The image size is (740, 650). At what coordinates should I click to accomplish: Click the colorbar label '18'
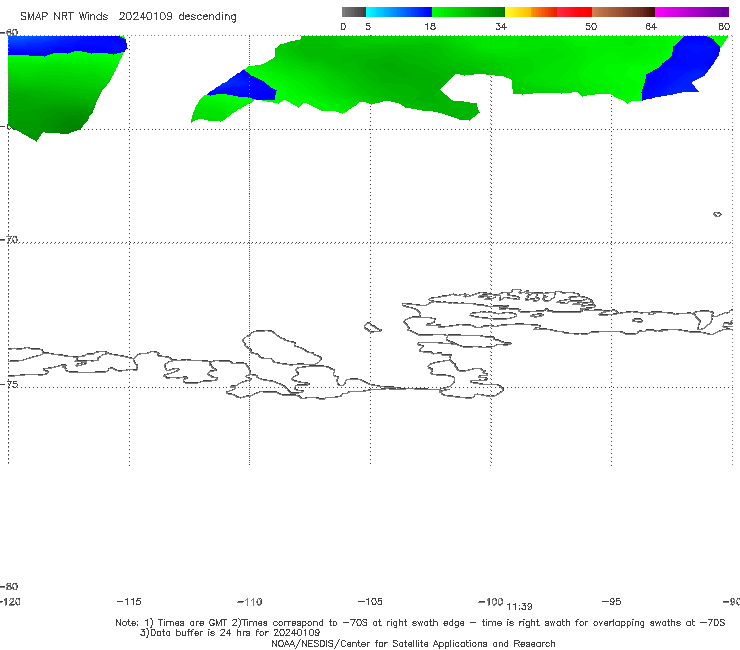429,26
